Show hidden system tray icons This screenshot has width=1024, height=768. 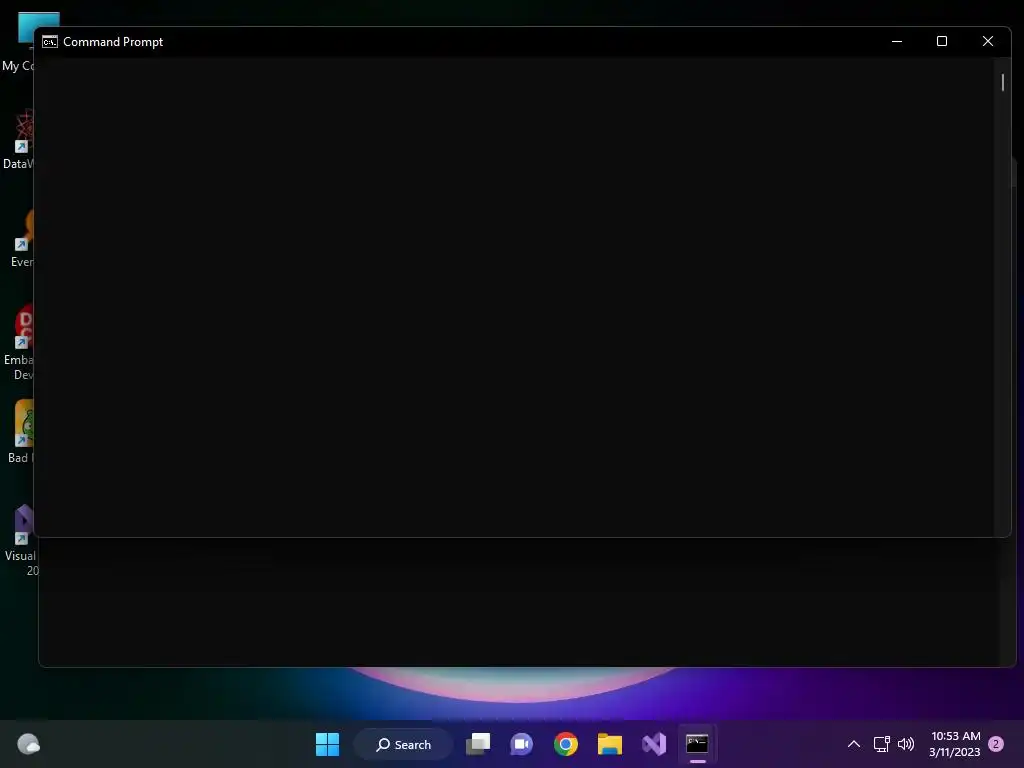pyautogui.click(x=854, y=744)
